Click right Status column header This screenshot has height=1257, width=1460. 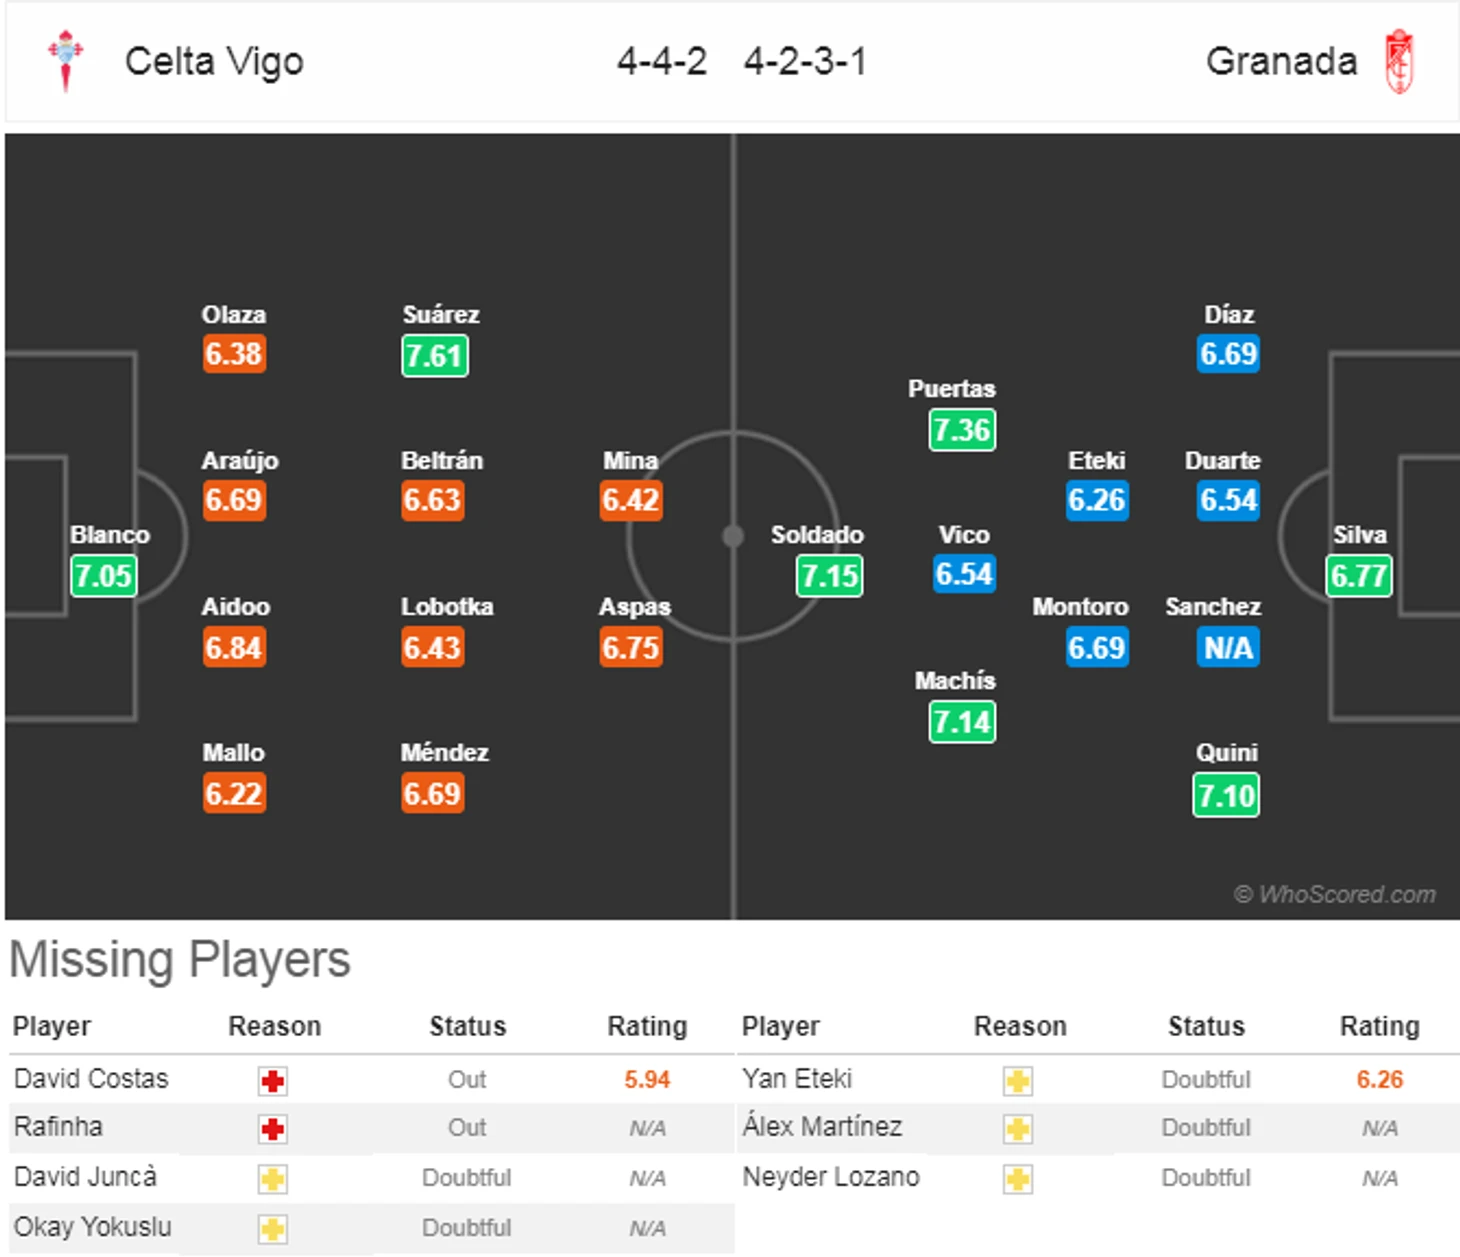[x=1206, y=1026]
